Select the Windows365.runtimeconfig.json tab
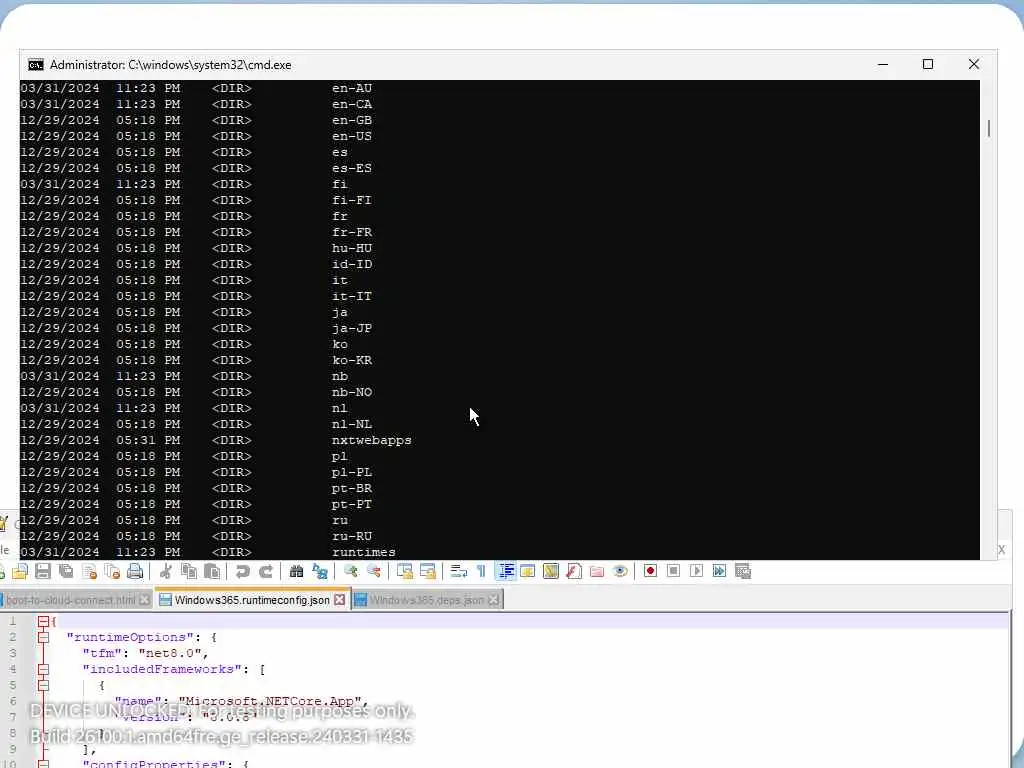Image resolution: width=1024 pixels, height=768 pixels. pyautogui.click(x=251, y=600)
